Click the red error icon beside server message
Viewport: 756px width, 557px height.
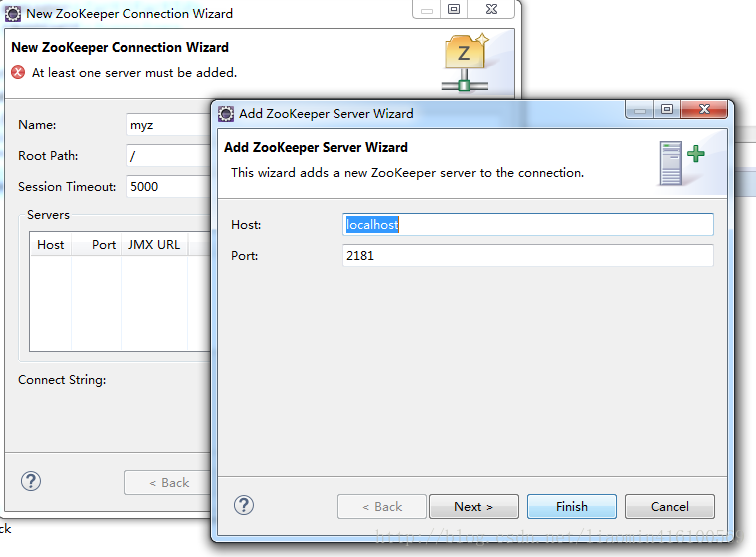click(x=18, y=72)
